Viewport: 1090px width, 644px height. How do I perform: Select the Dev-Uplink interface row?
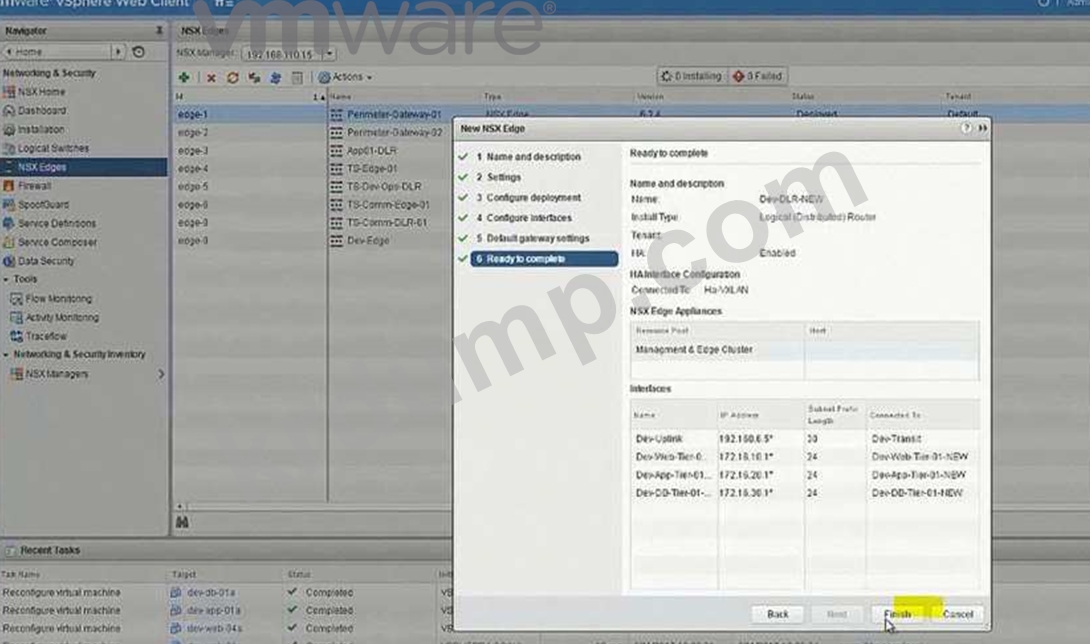coord(804,439)
